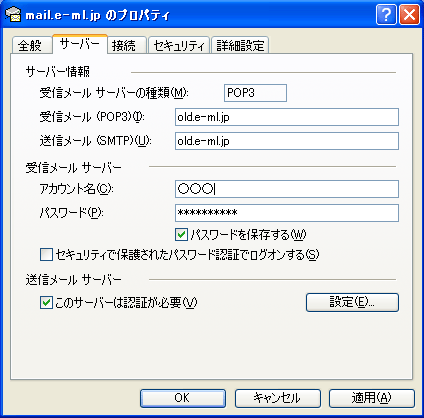424x418 pixels.
Task: Confirm with the OK button
Action: click(183, 398)
